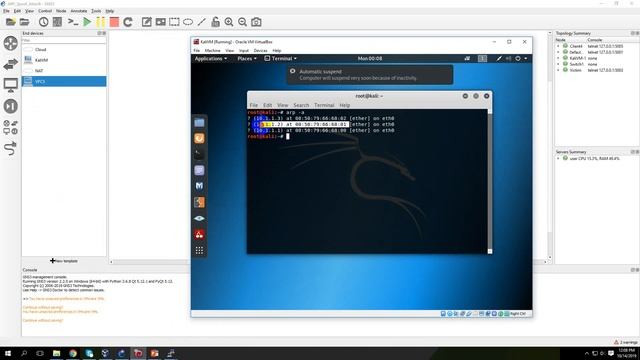
Task: Browse end devices monitor icon
Action: 11,85
